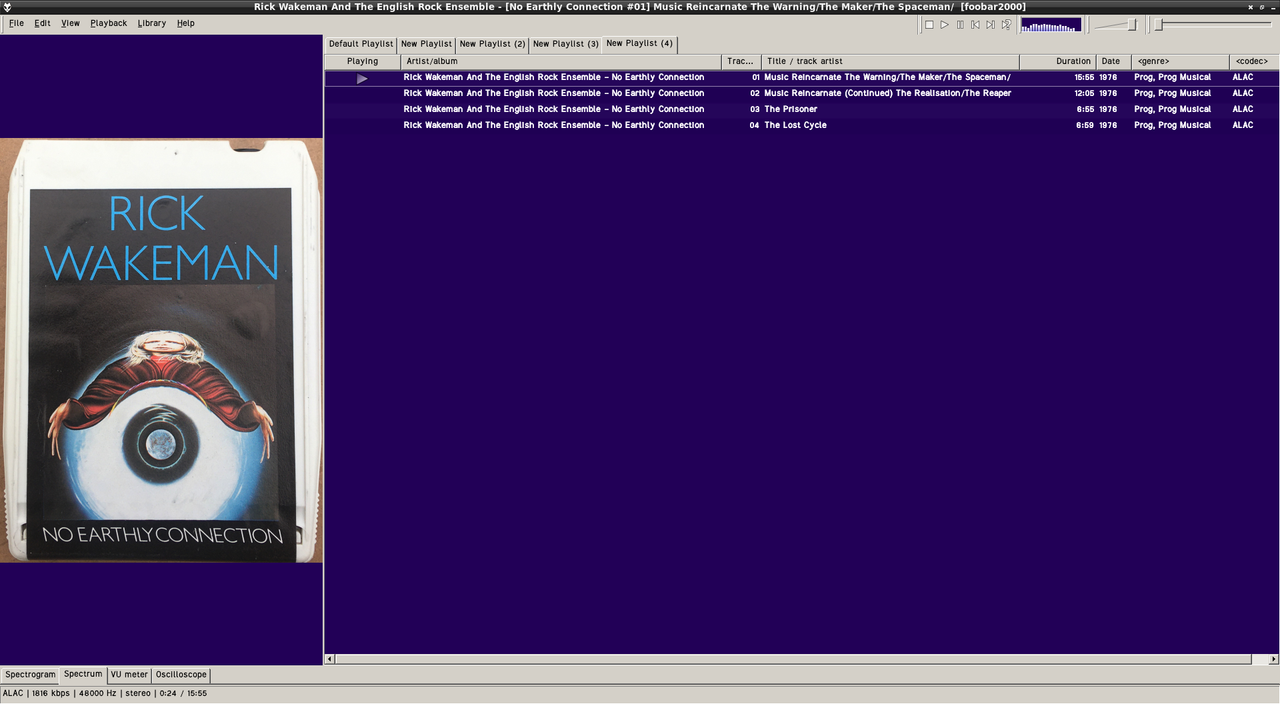
Task: Select track 01 Music Reincarnate The Warning
Action: (x=802, y=77)
